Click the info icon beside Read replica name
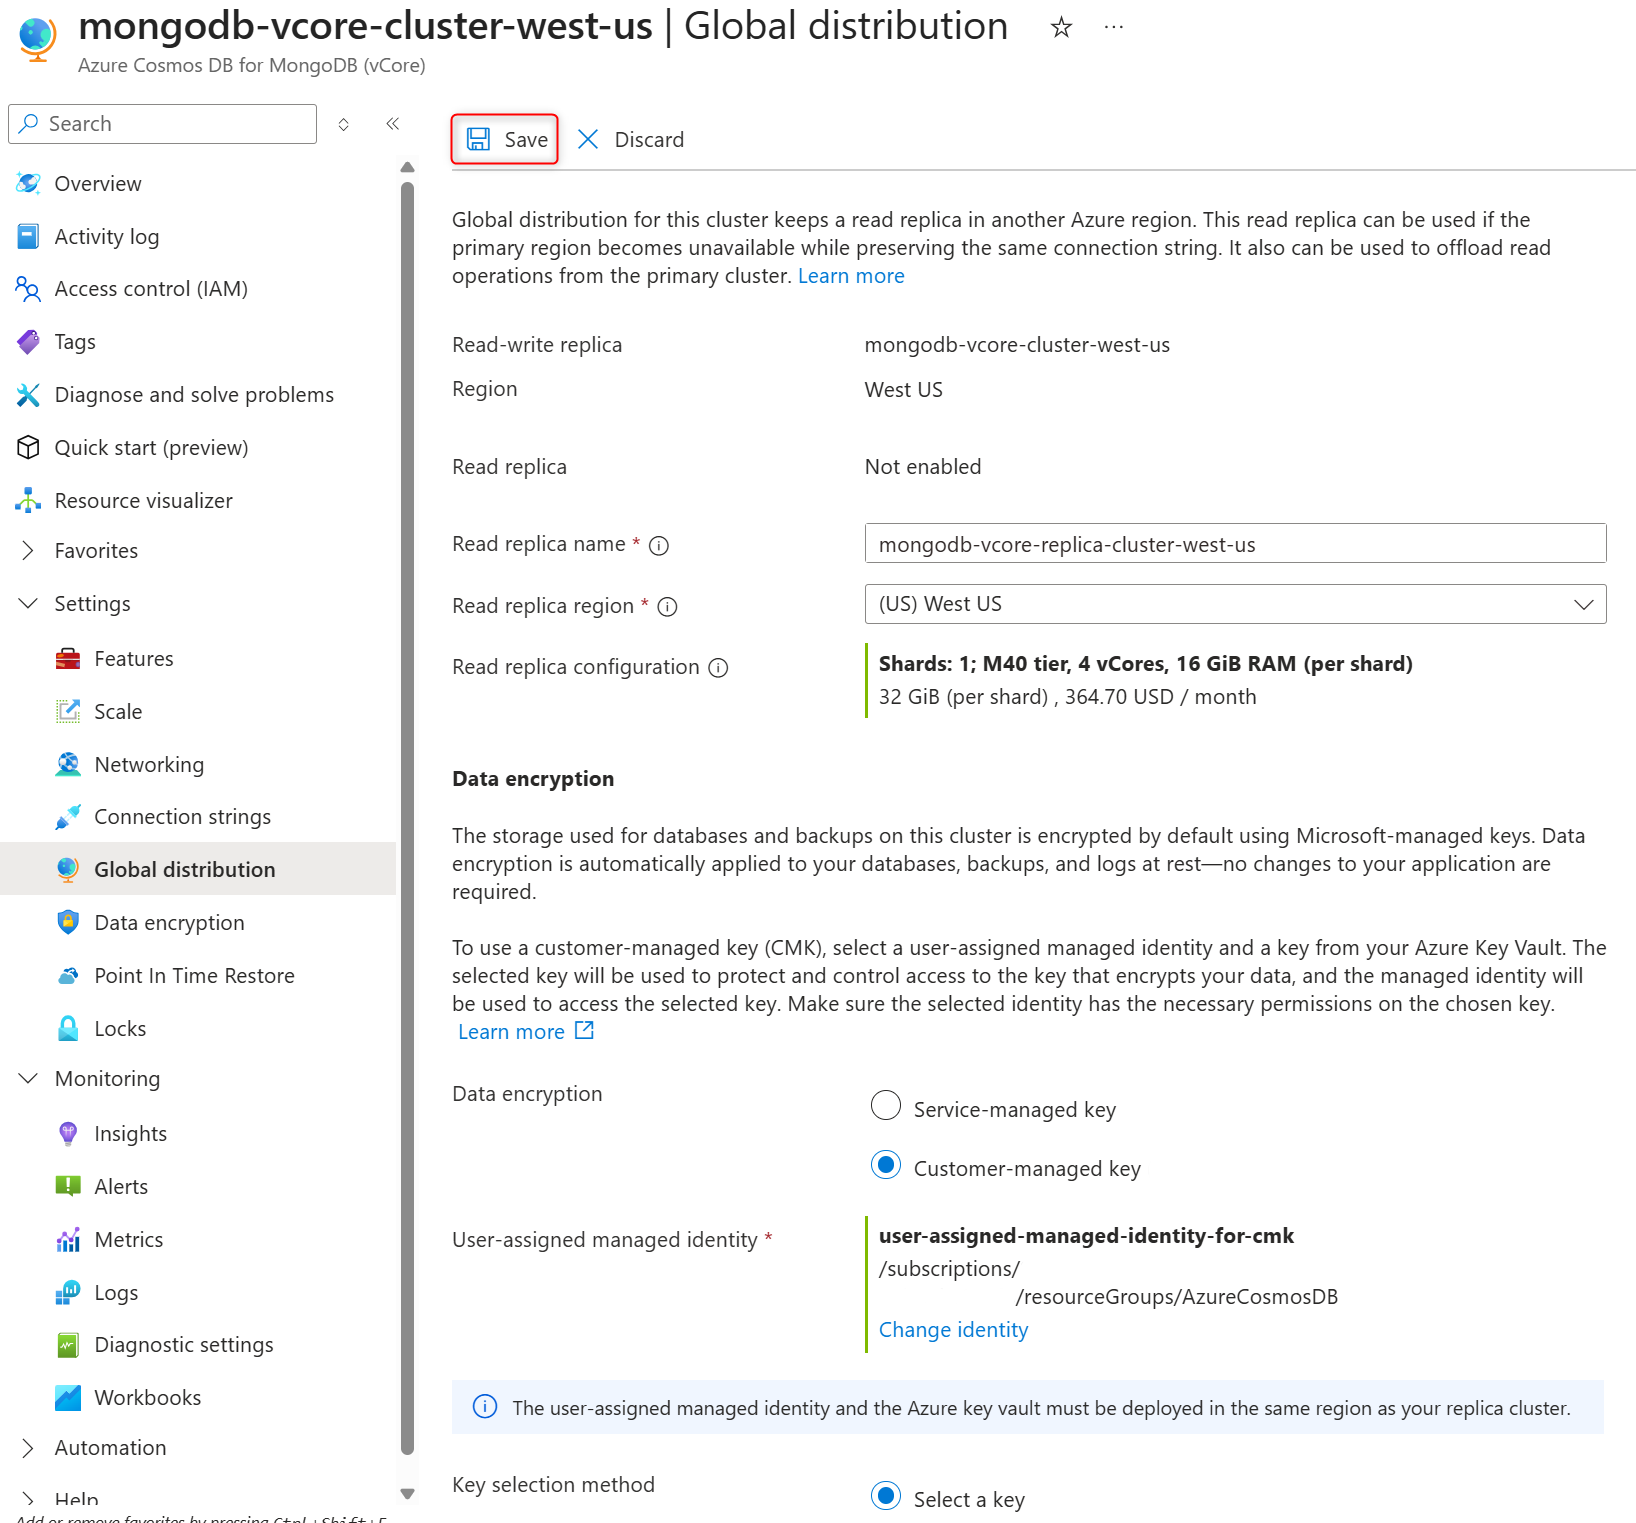Viewport: 1636px width, 1523px height. pos(659,546)
